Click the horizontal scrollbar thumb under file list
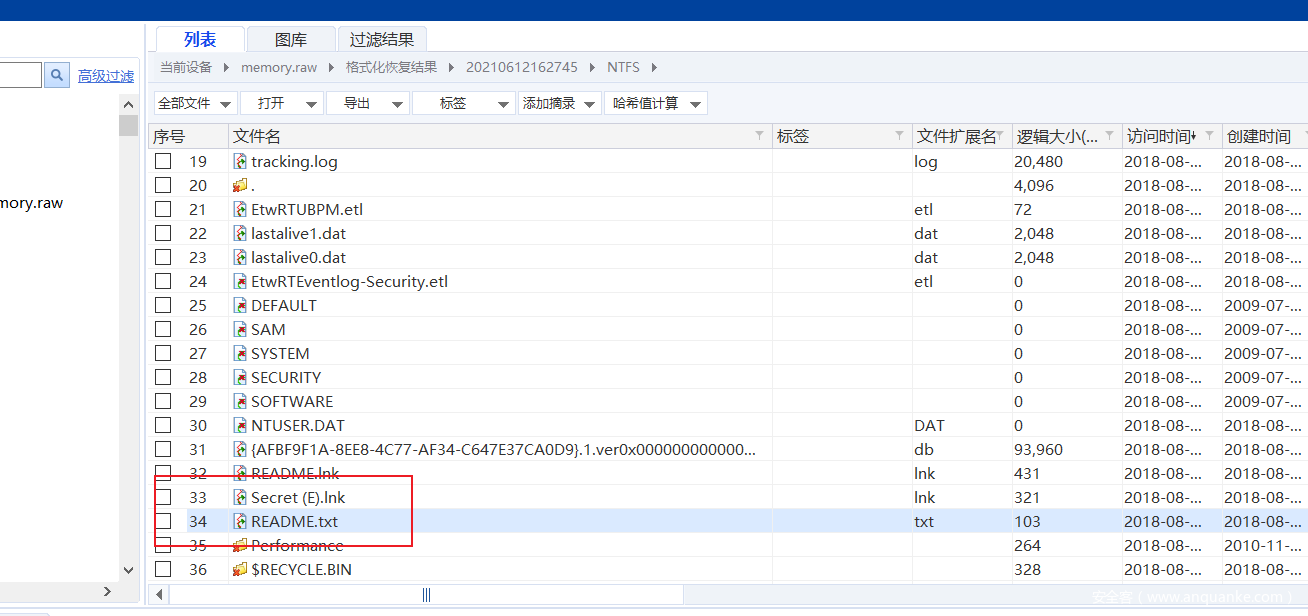Viewport: 1308px width, 616px height. 427,594
